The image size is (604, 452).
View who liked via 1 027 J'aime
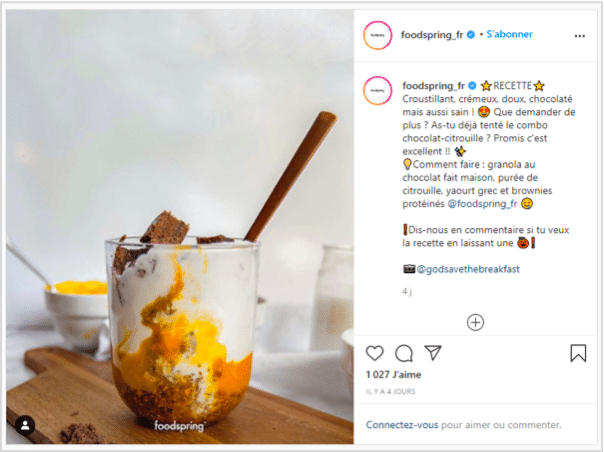(393, 375)
